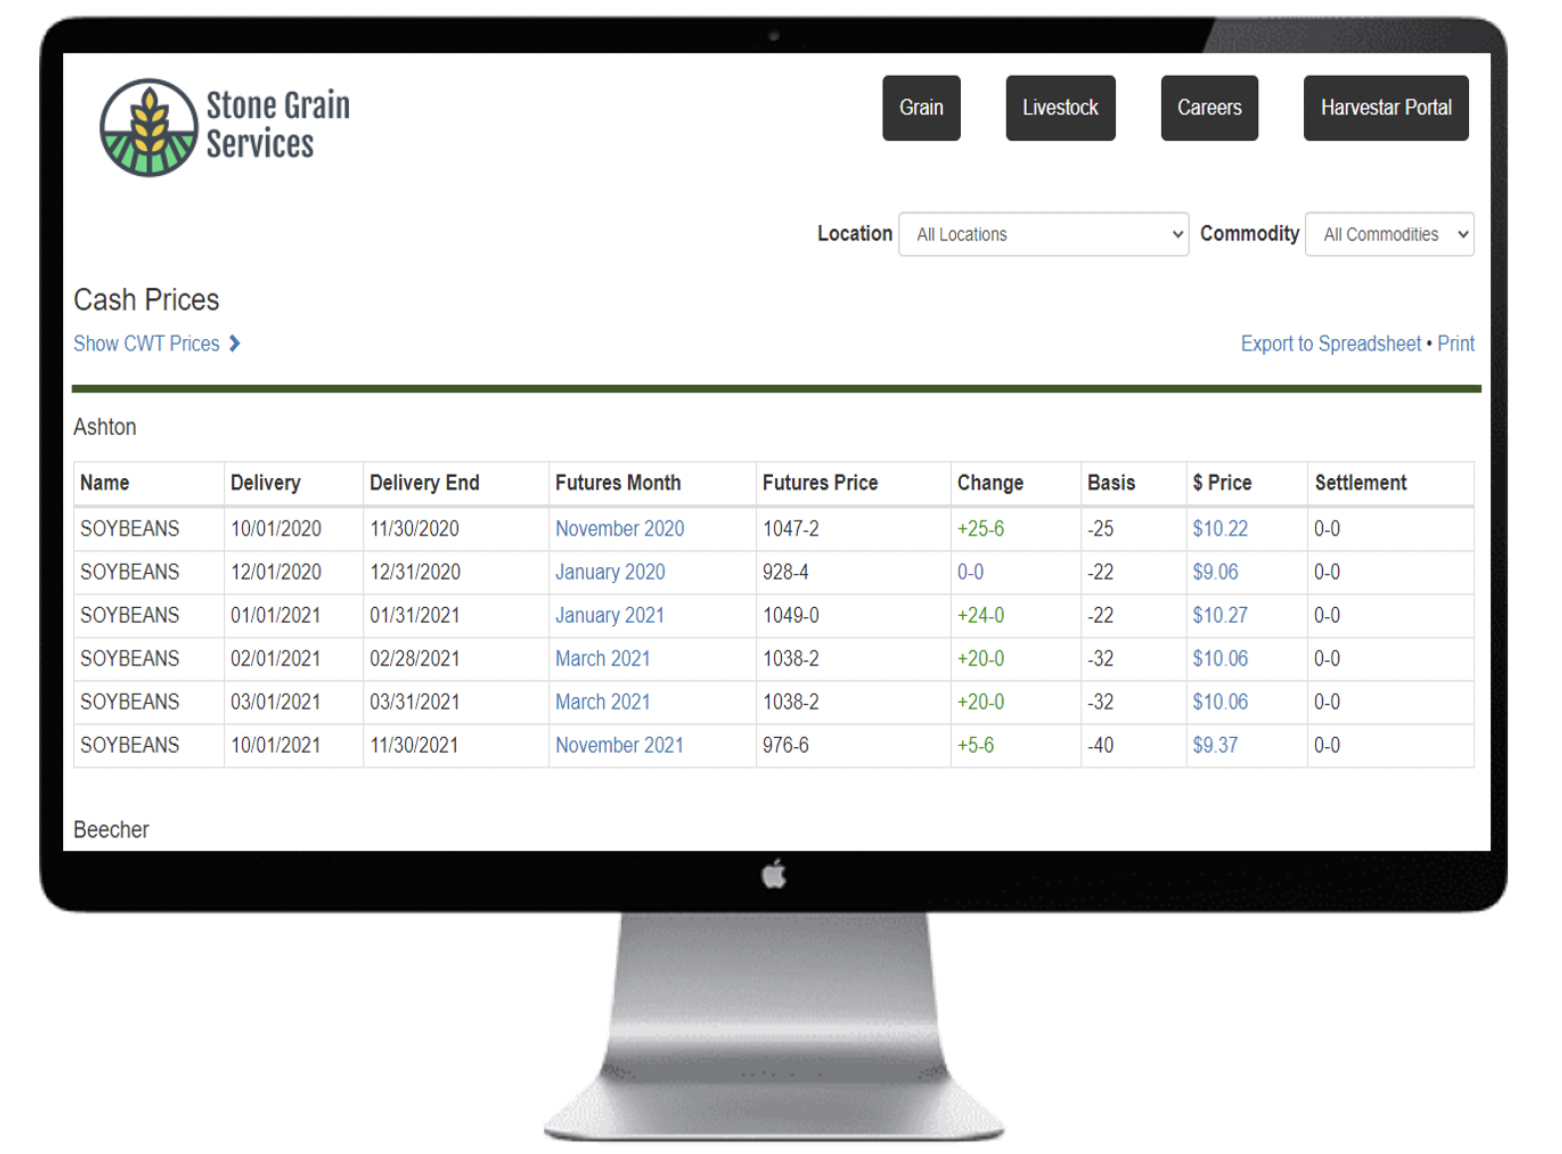The width and height of the screenshot is (1562, 1154).
Task: Click the 10/01/2020 delivery date
Action: 276,528
